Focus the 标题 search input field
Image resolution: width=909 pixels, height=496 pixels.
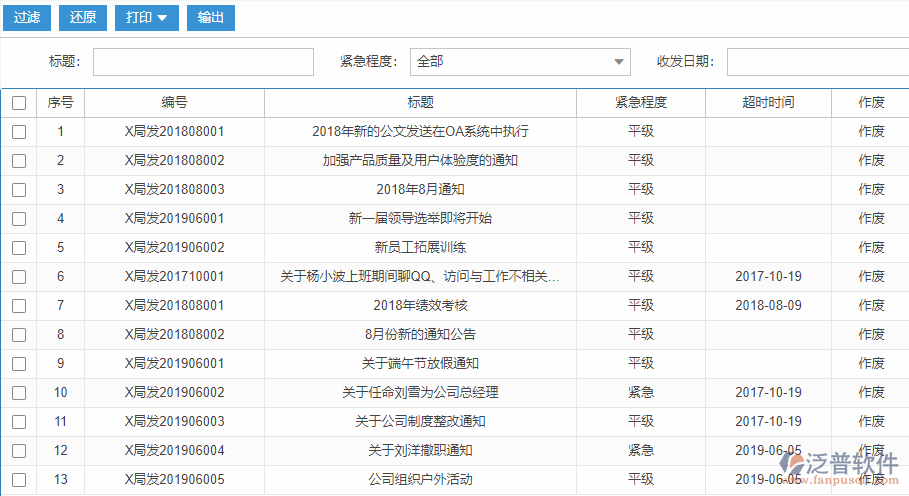point(203,62)
